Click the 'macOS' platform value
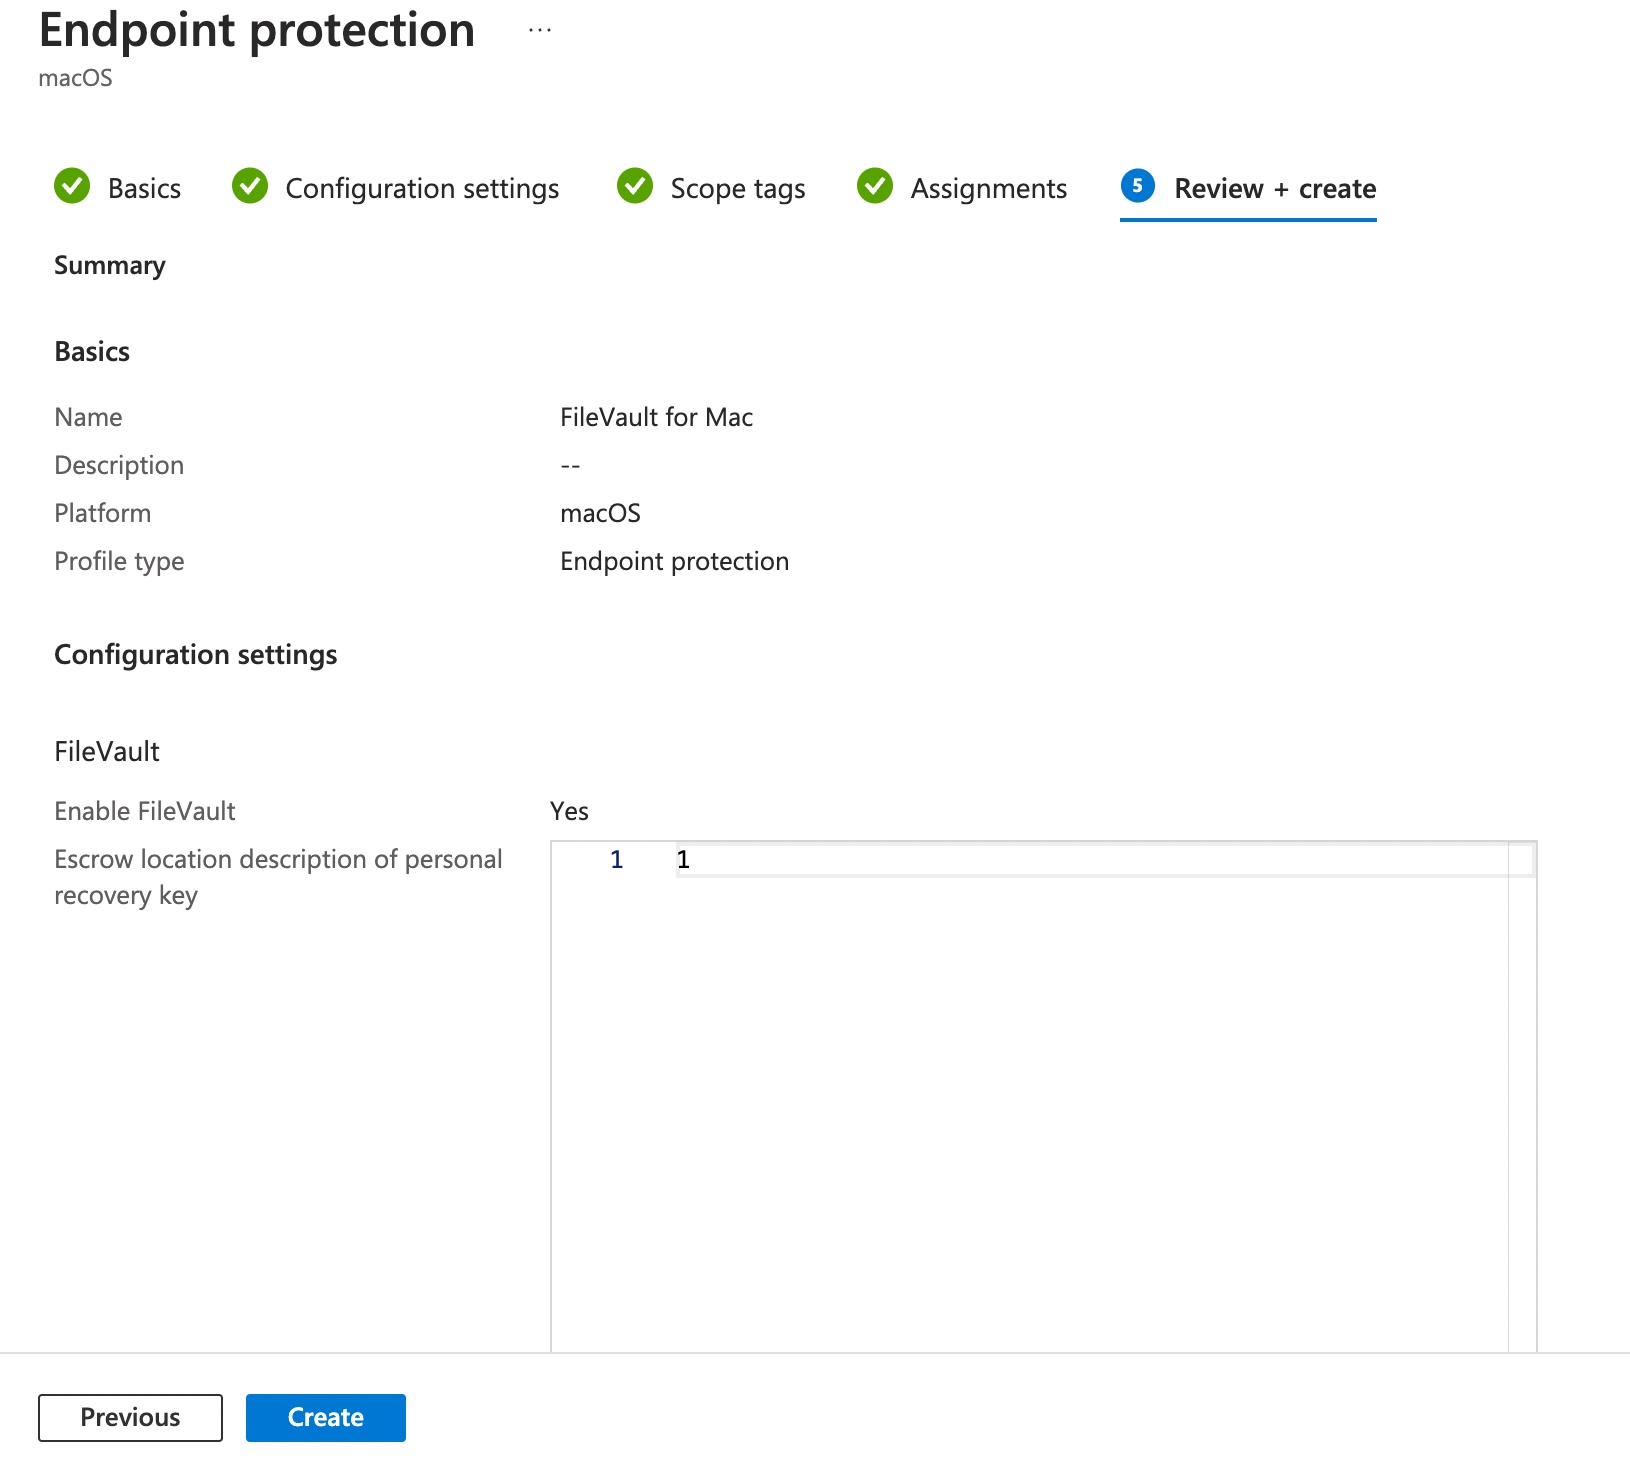Image resolution: width=1630 pixels, height=1470 pixels. [x=600, y=513]
